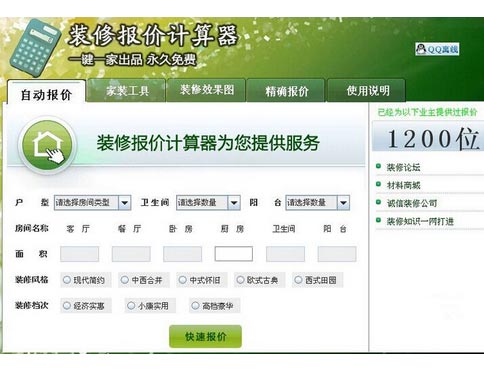Image resolution: width=484 pixels, height=371 pixels.
Task: Open the 阳台 quantity dropdown
Action: pyautogui.click(x=317, y=202)
